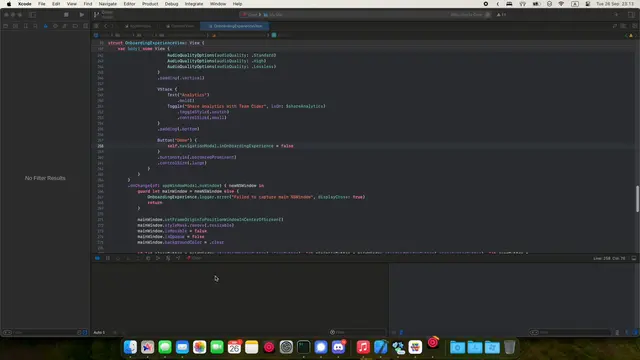Clear the console trash icon
This screenshot has height=360, width=640.
617,333
